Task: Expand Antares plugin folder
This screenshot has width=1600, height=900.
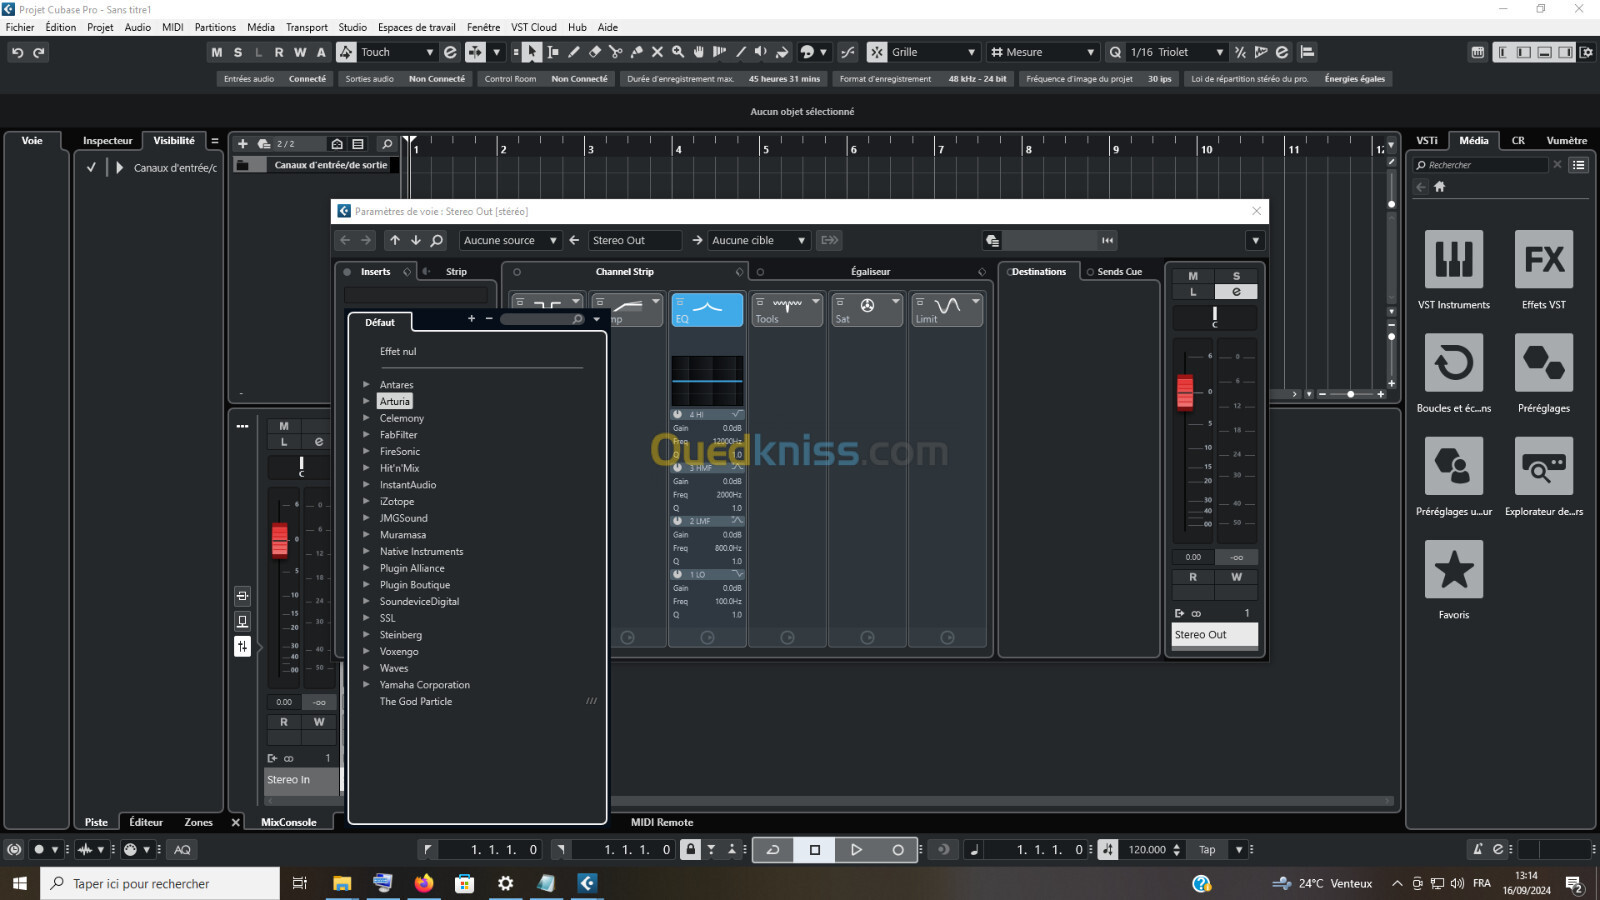Action: tap(366, 384)
